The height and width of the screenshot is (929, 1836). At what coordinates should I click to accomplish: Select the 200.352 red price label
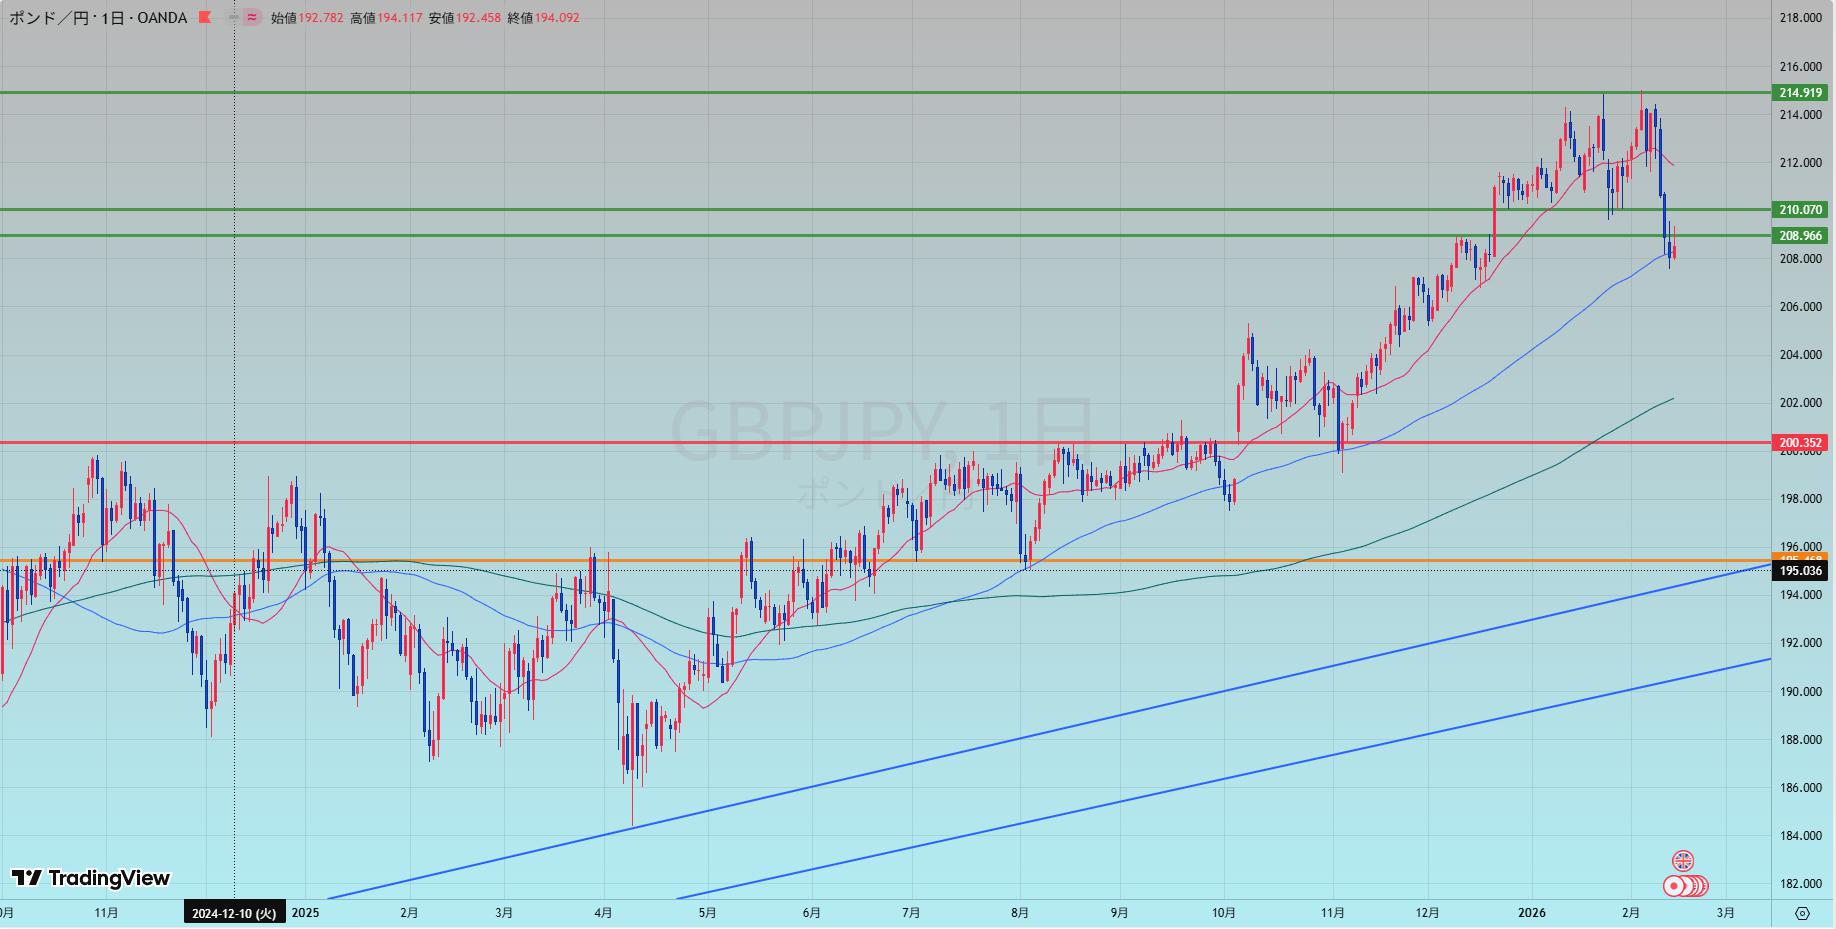tap(1800, 442)
